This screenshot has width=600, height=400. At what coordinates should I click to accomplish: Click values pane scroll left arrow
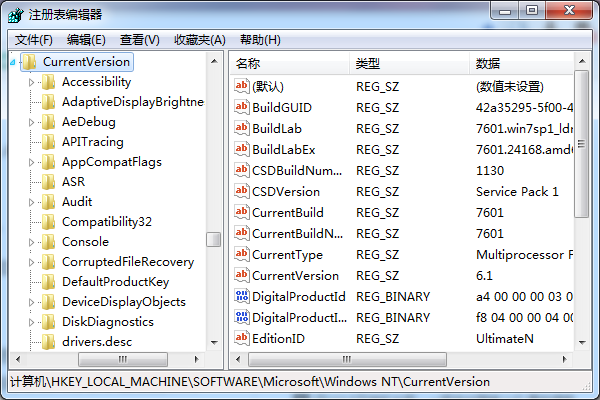tap(238, 359)
